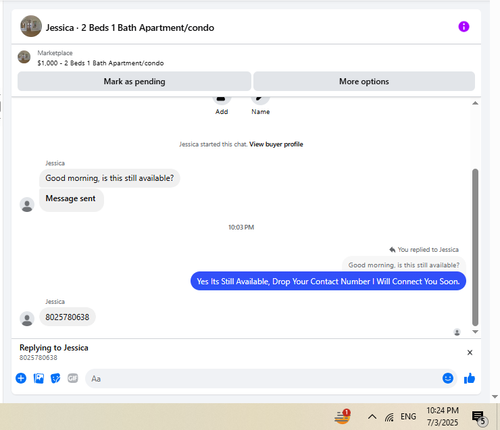This screenshot has height=430, width=500.
Task: Open More options for listing
Action: (x=364, y=81)
